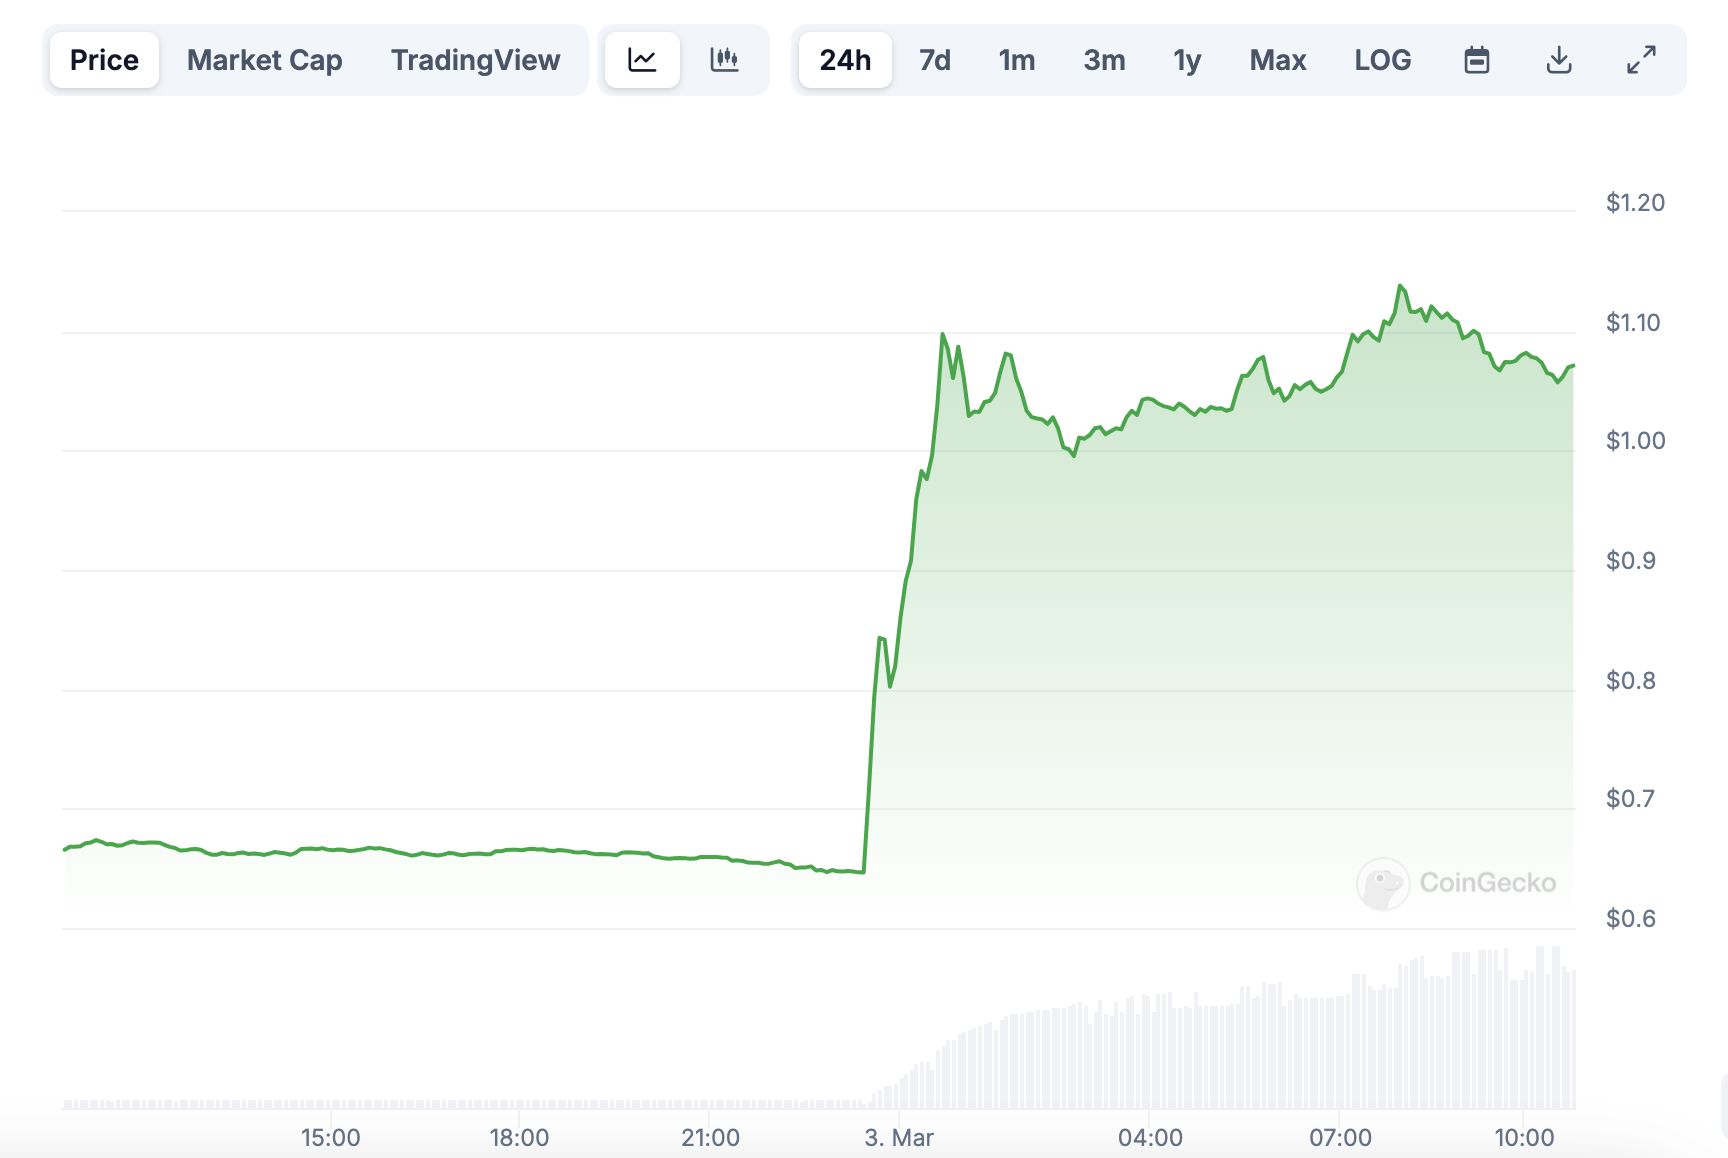Select the line chart view icon
The width and height of the screenshot is (1728, 1158).
tap(642, 60)
